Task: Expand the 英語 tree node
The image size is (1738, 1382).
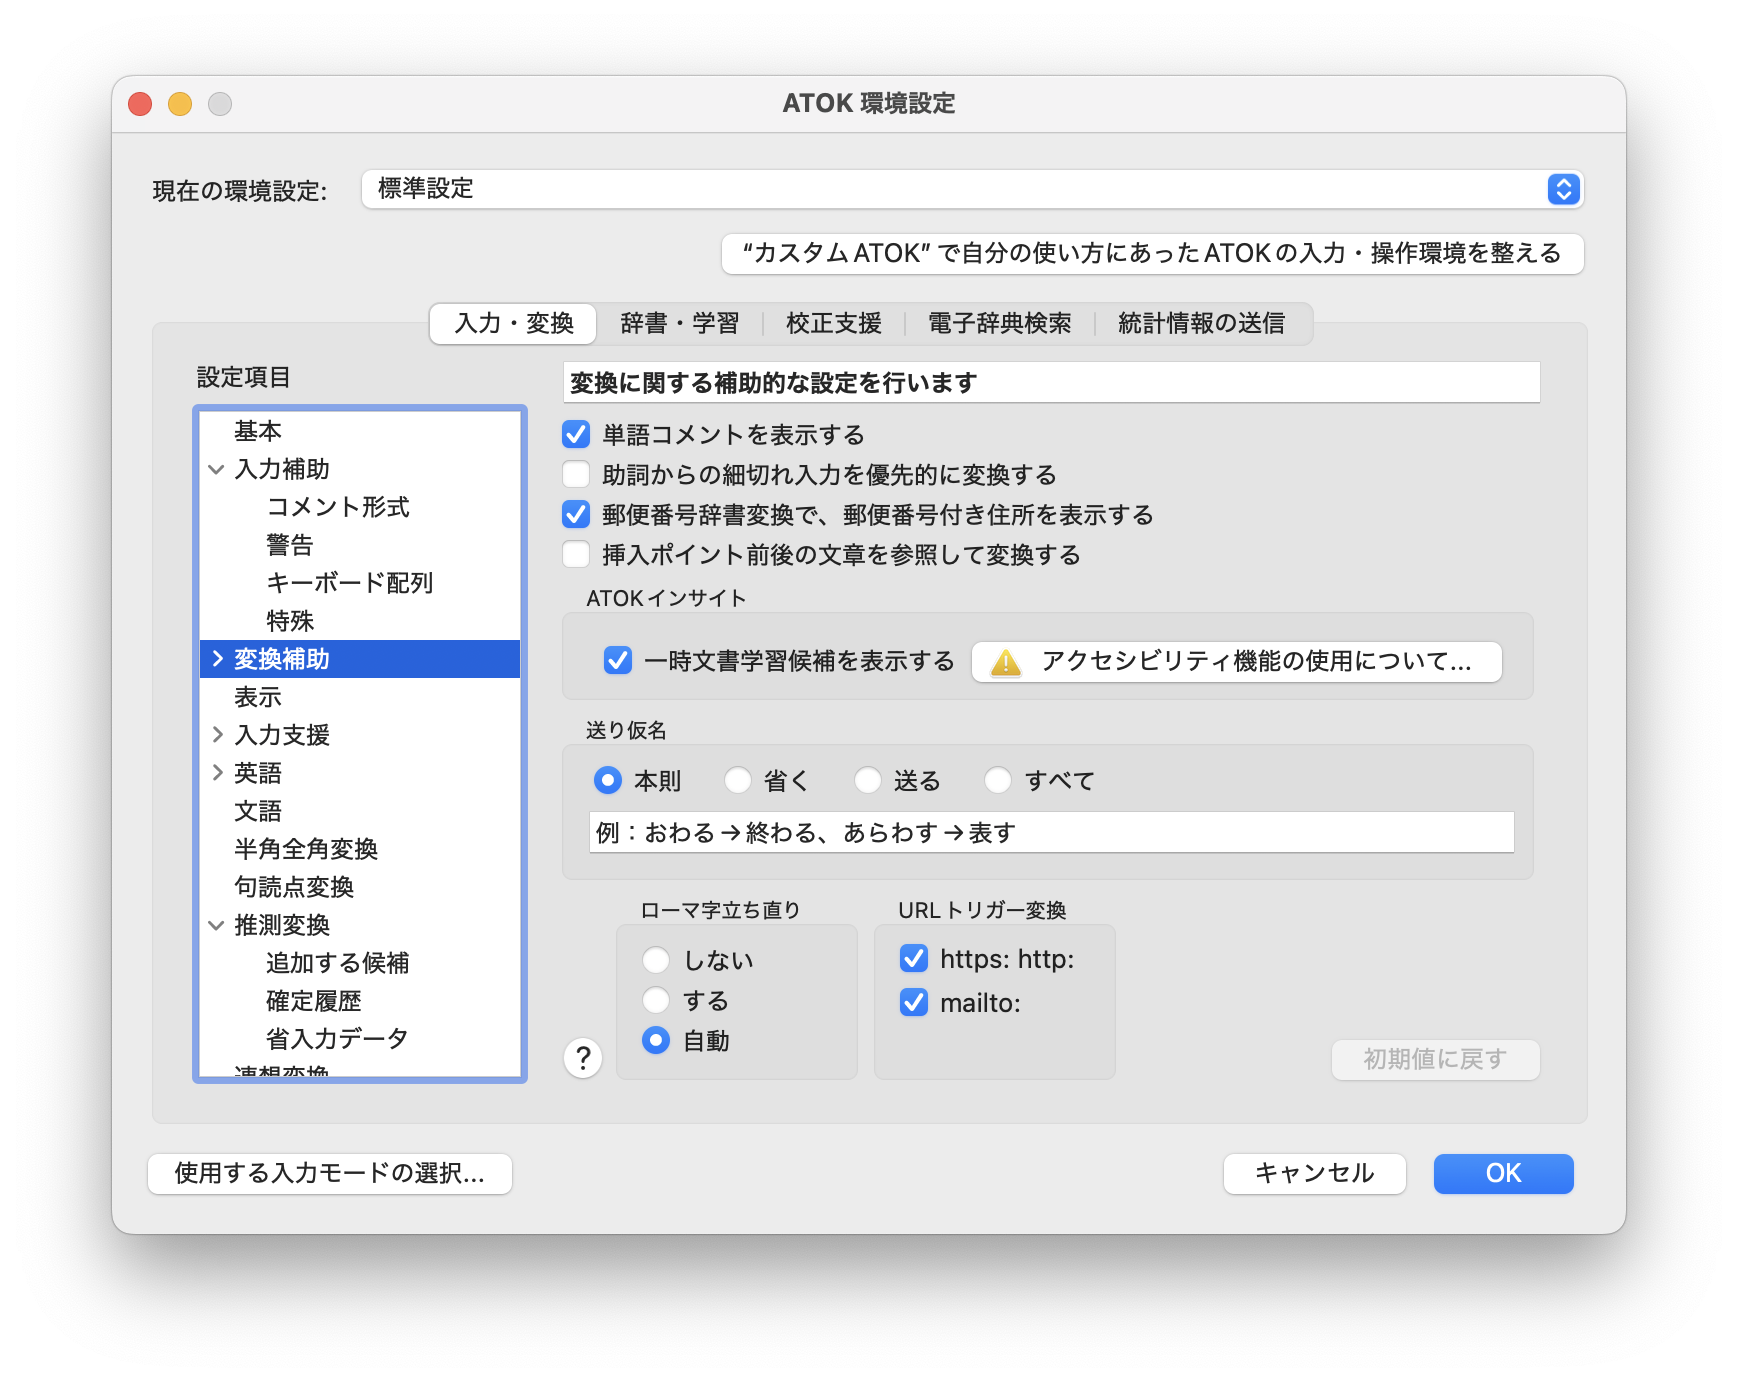Action: pyautogui.click(x=217, y=772)
